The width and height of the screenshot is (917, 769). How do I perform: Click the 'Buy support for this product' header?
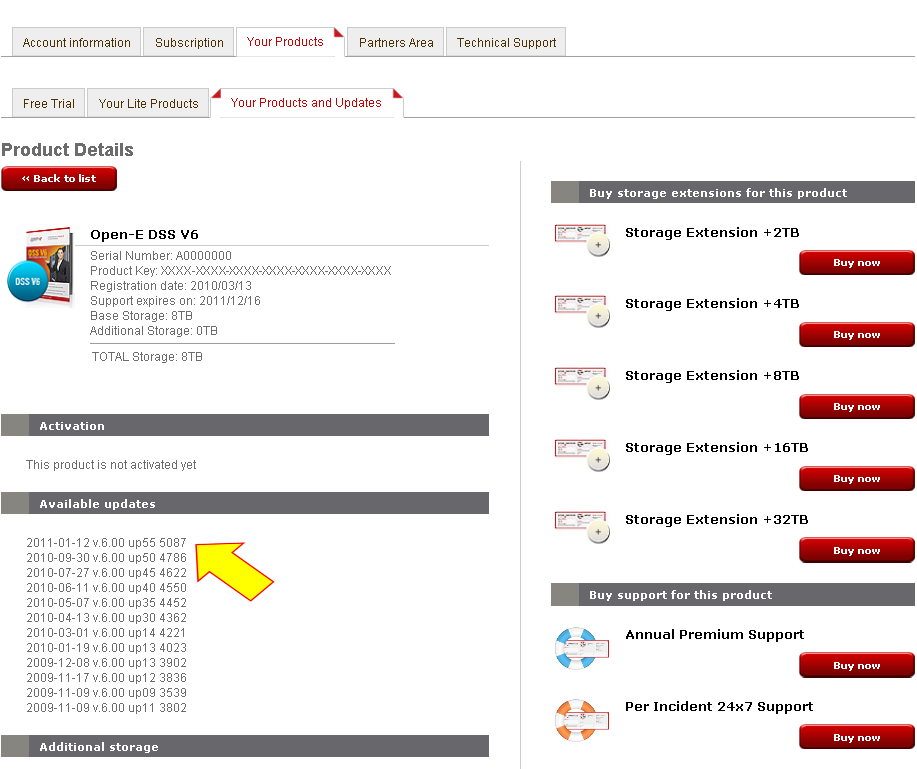coord(733,595)
